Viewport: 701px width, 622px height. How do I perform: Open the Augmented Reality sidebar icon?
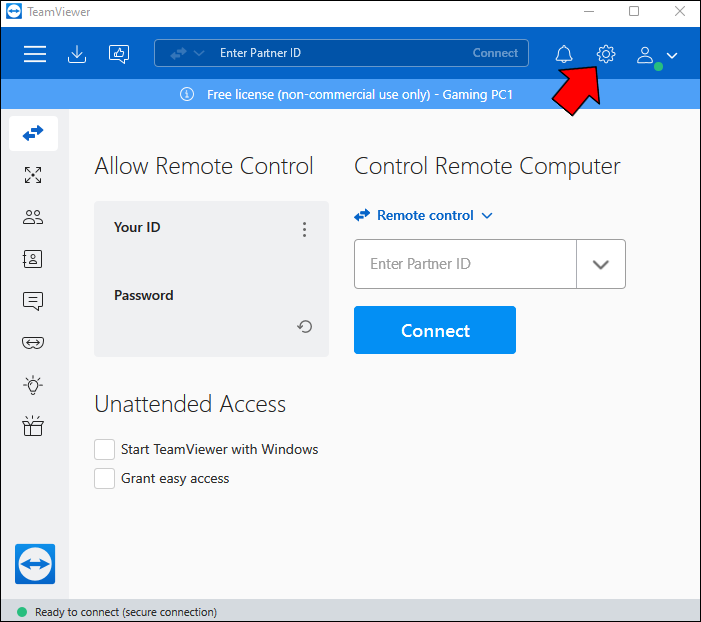[x=33, y=343]
